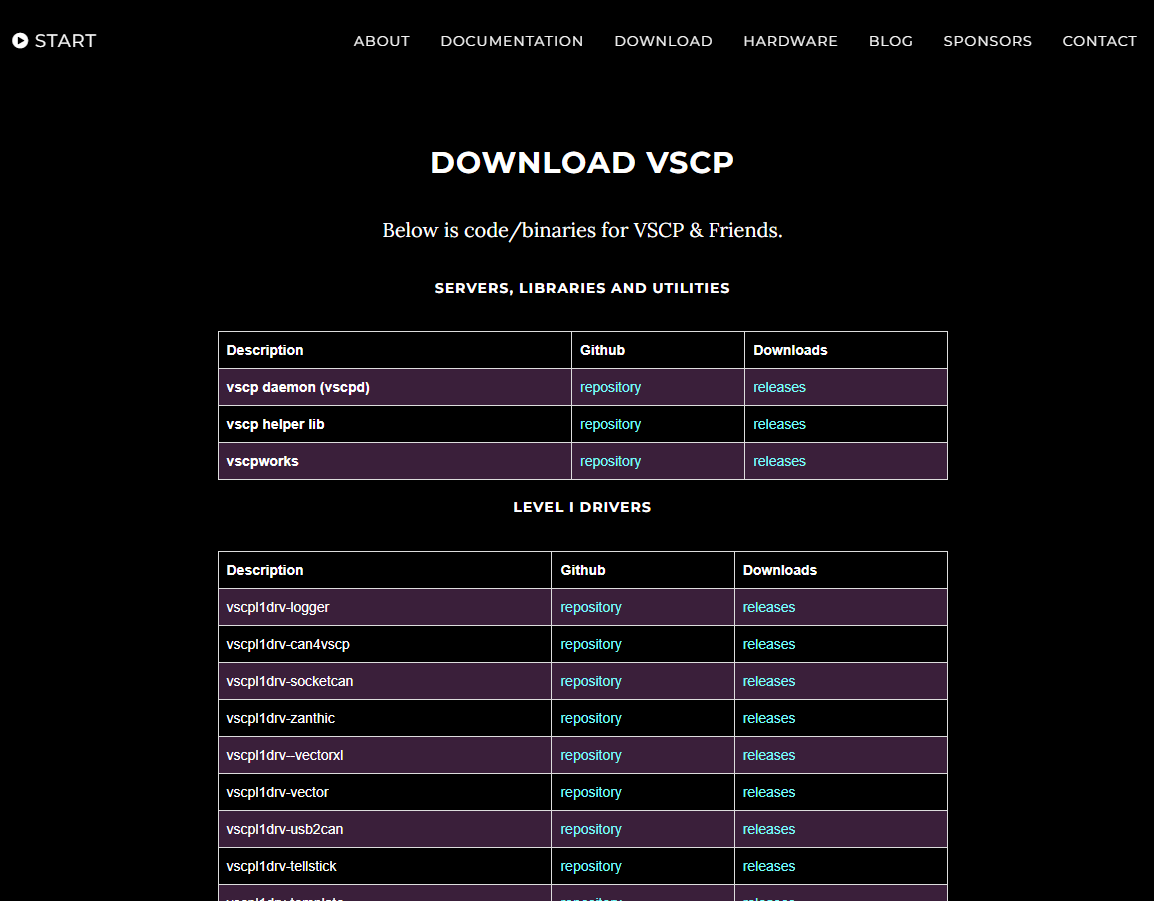1154x901 pixels.
Task: Select the 'vscpl1drv-logger' cell
Action: pos(385,607)
